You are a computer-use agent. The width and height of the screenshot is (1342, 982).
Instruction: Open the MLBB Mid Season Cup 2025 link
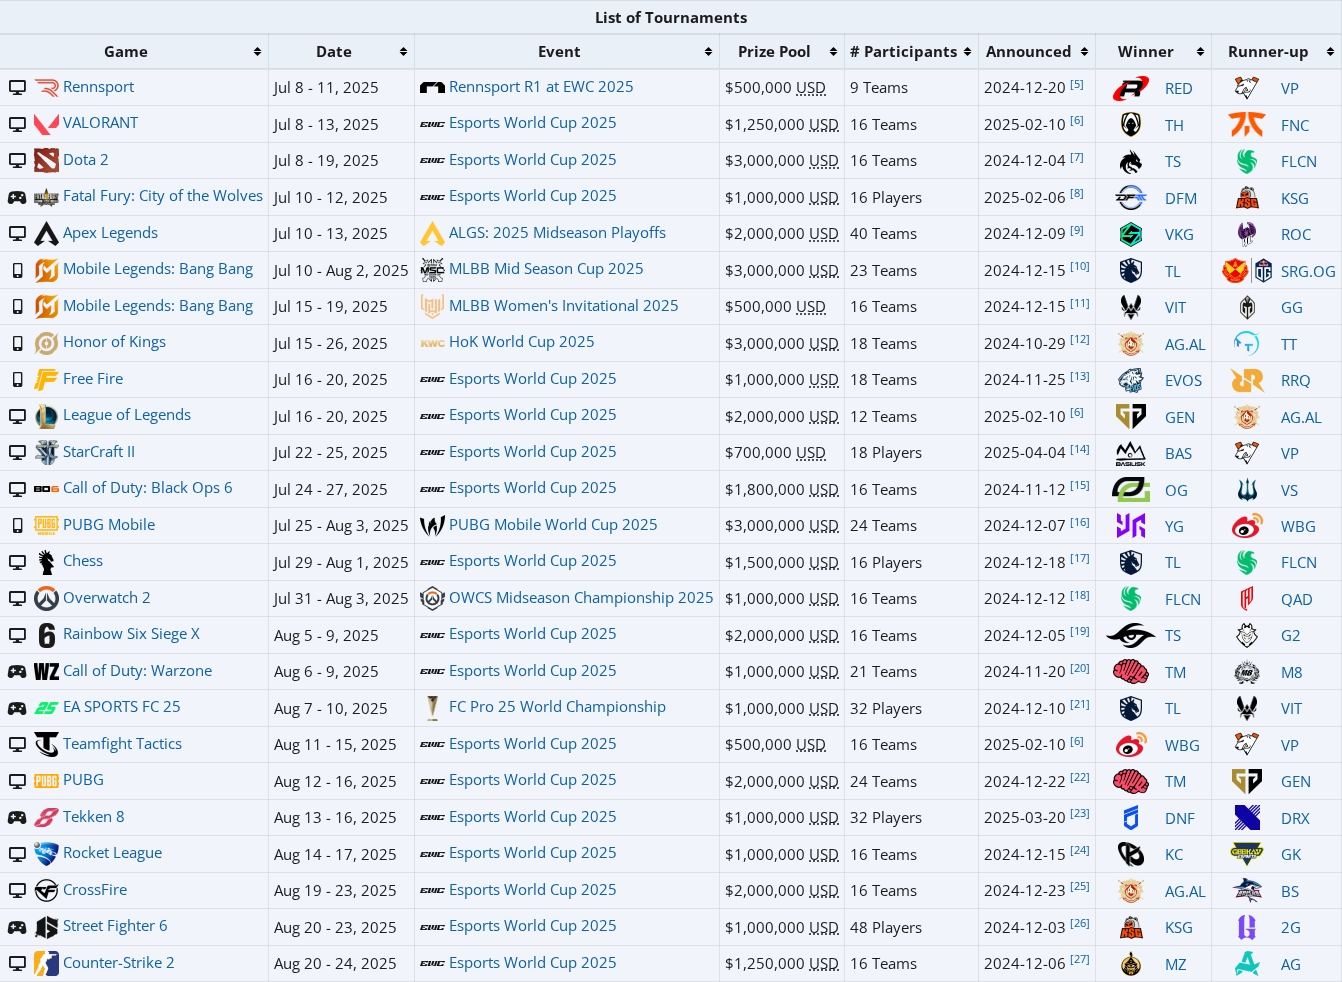pos(546,269)
